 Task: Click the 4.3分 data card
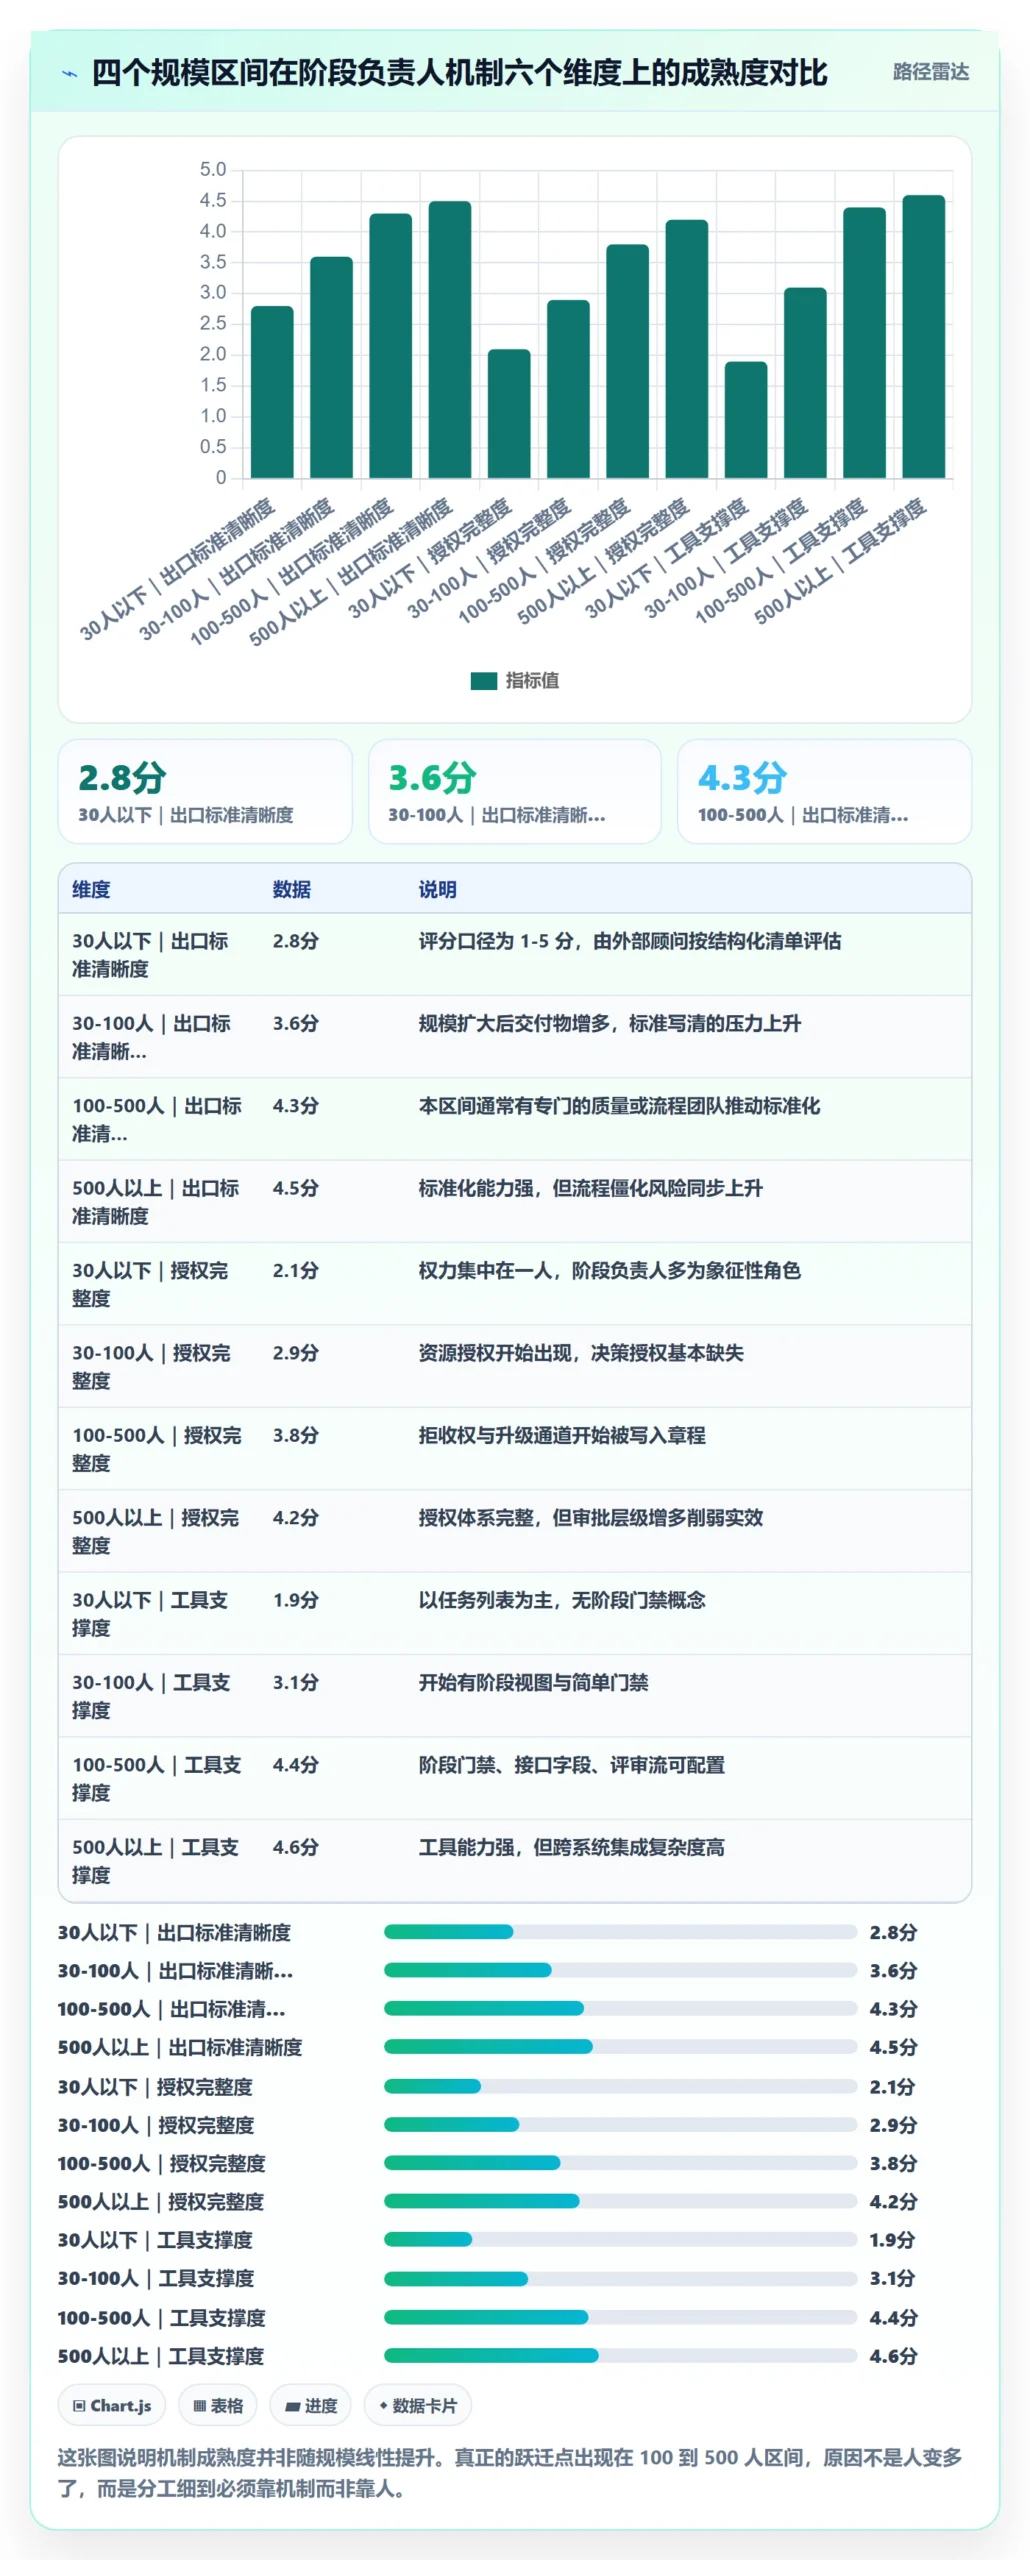click(x=824, y=791)
